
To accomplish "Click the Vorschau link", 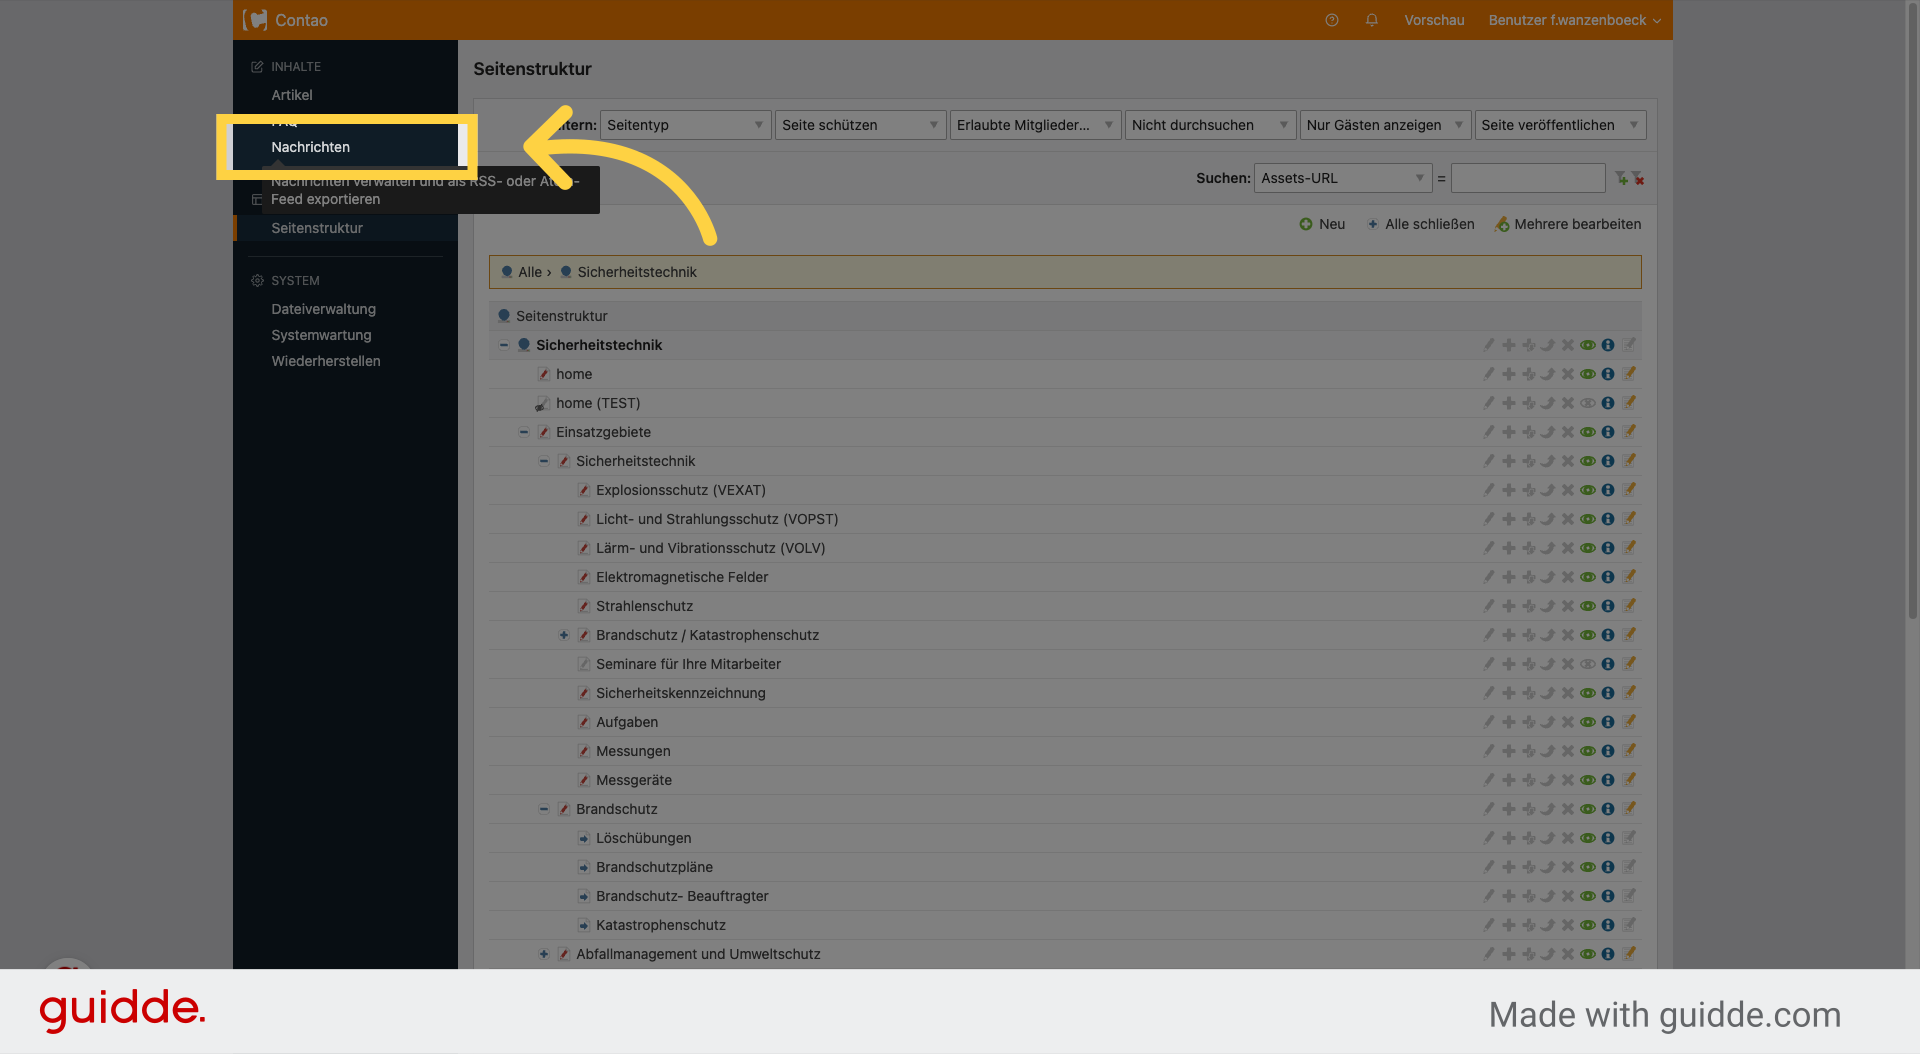I will [1434, 20].
